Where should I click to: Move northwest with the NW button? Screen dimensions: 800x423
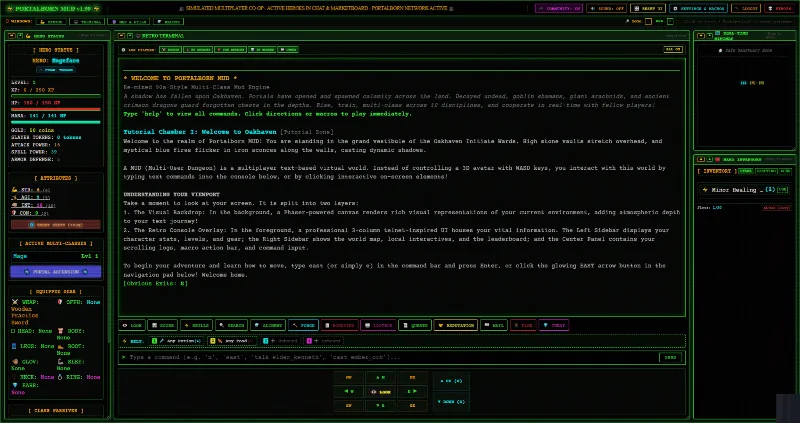(348, 378)
